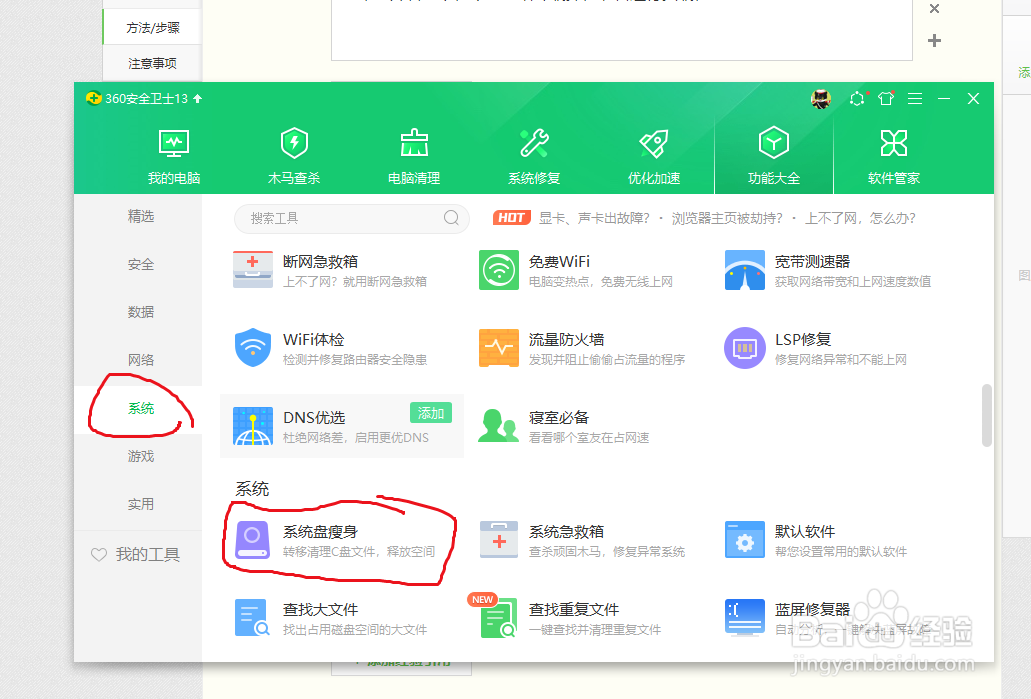
Task: Launch 寝室必备 tool
Action: point(564,426)
